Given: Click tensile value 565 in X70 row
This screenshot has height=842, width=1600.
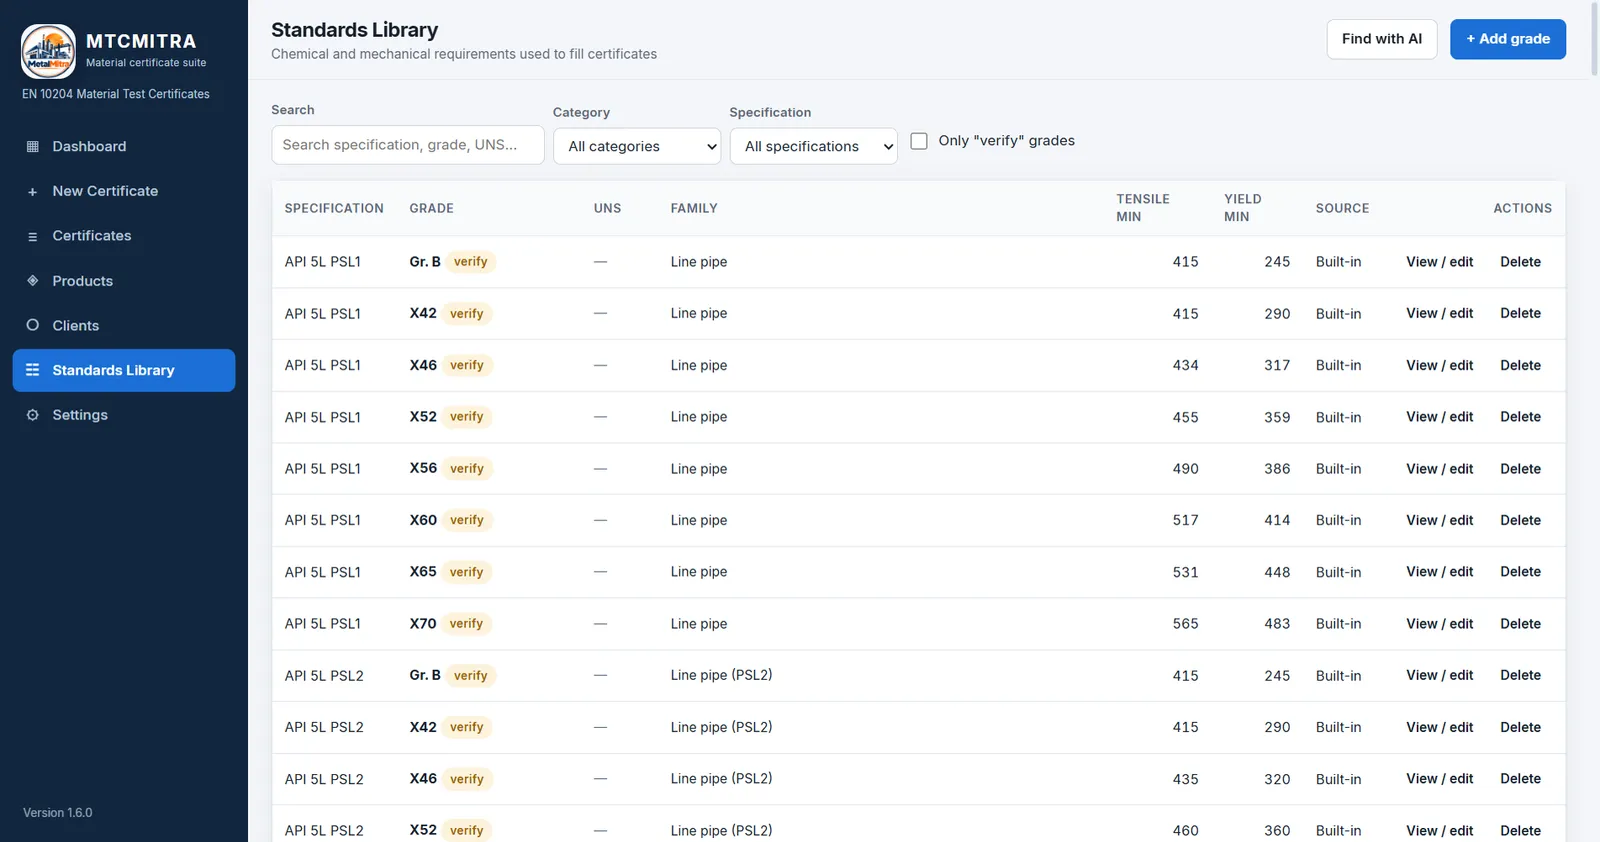Looking at the screenshot, I should 1185,624.
